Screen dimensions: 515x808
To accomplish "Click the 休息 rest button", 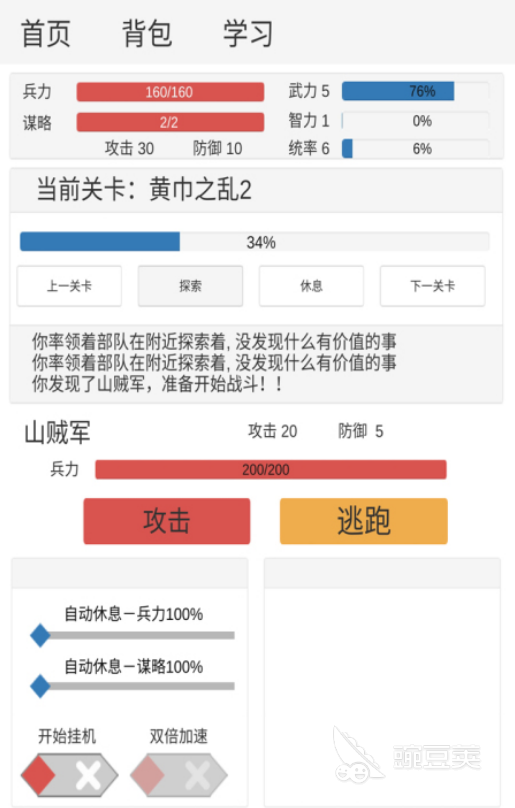I will 311,286.
